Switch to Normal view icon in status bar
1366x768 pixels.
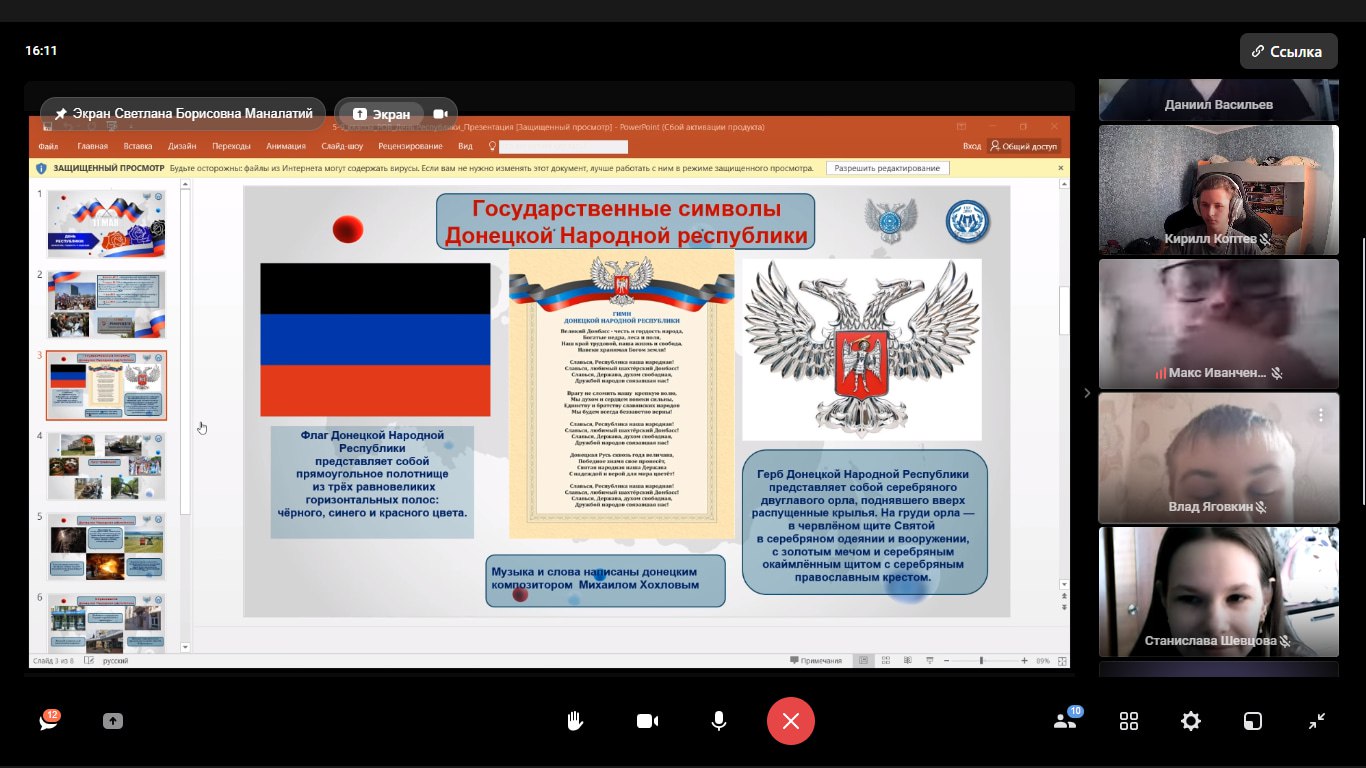click(x=863, y=661)
